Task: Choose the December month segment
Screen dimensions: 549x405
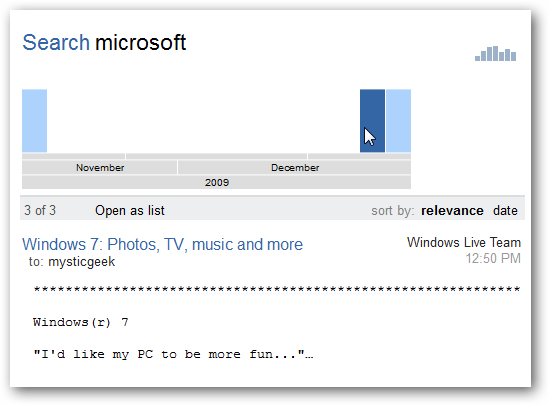Action: pos(294,168)
